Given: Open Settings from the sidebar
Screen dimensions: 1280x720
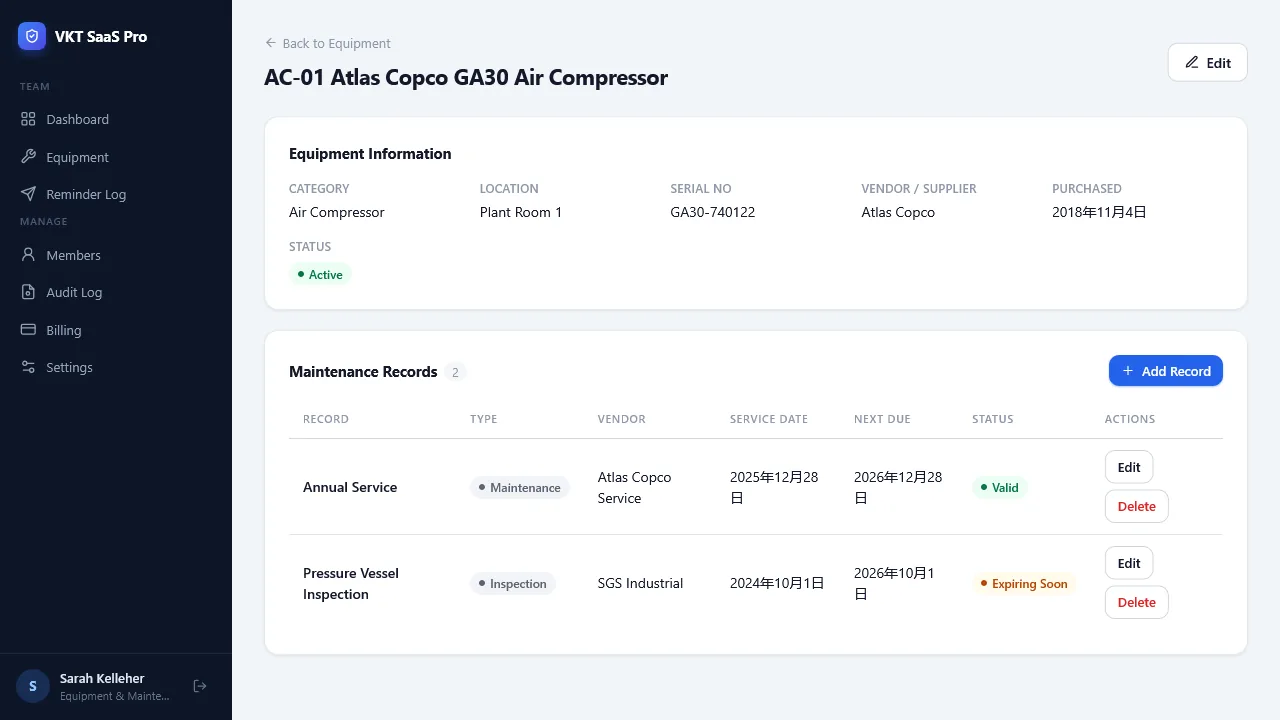Looking at the screenshot, I should 116,367.
